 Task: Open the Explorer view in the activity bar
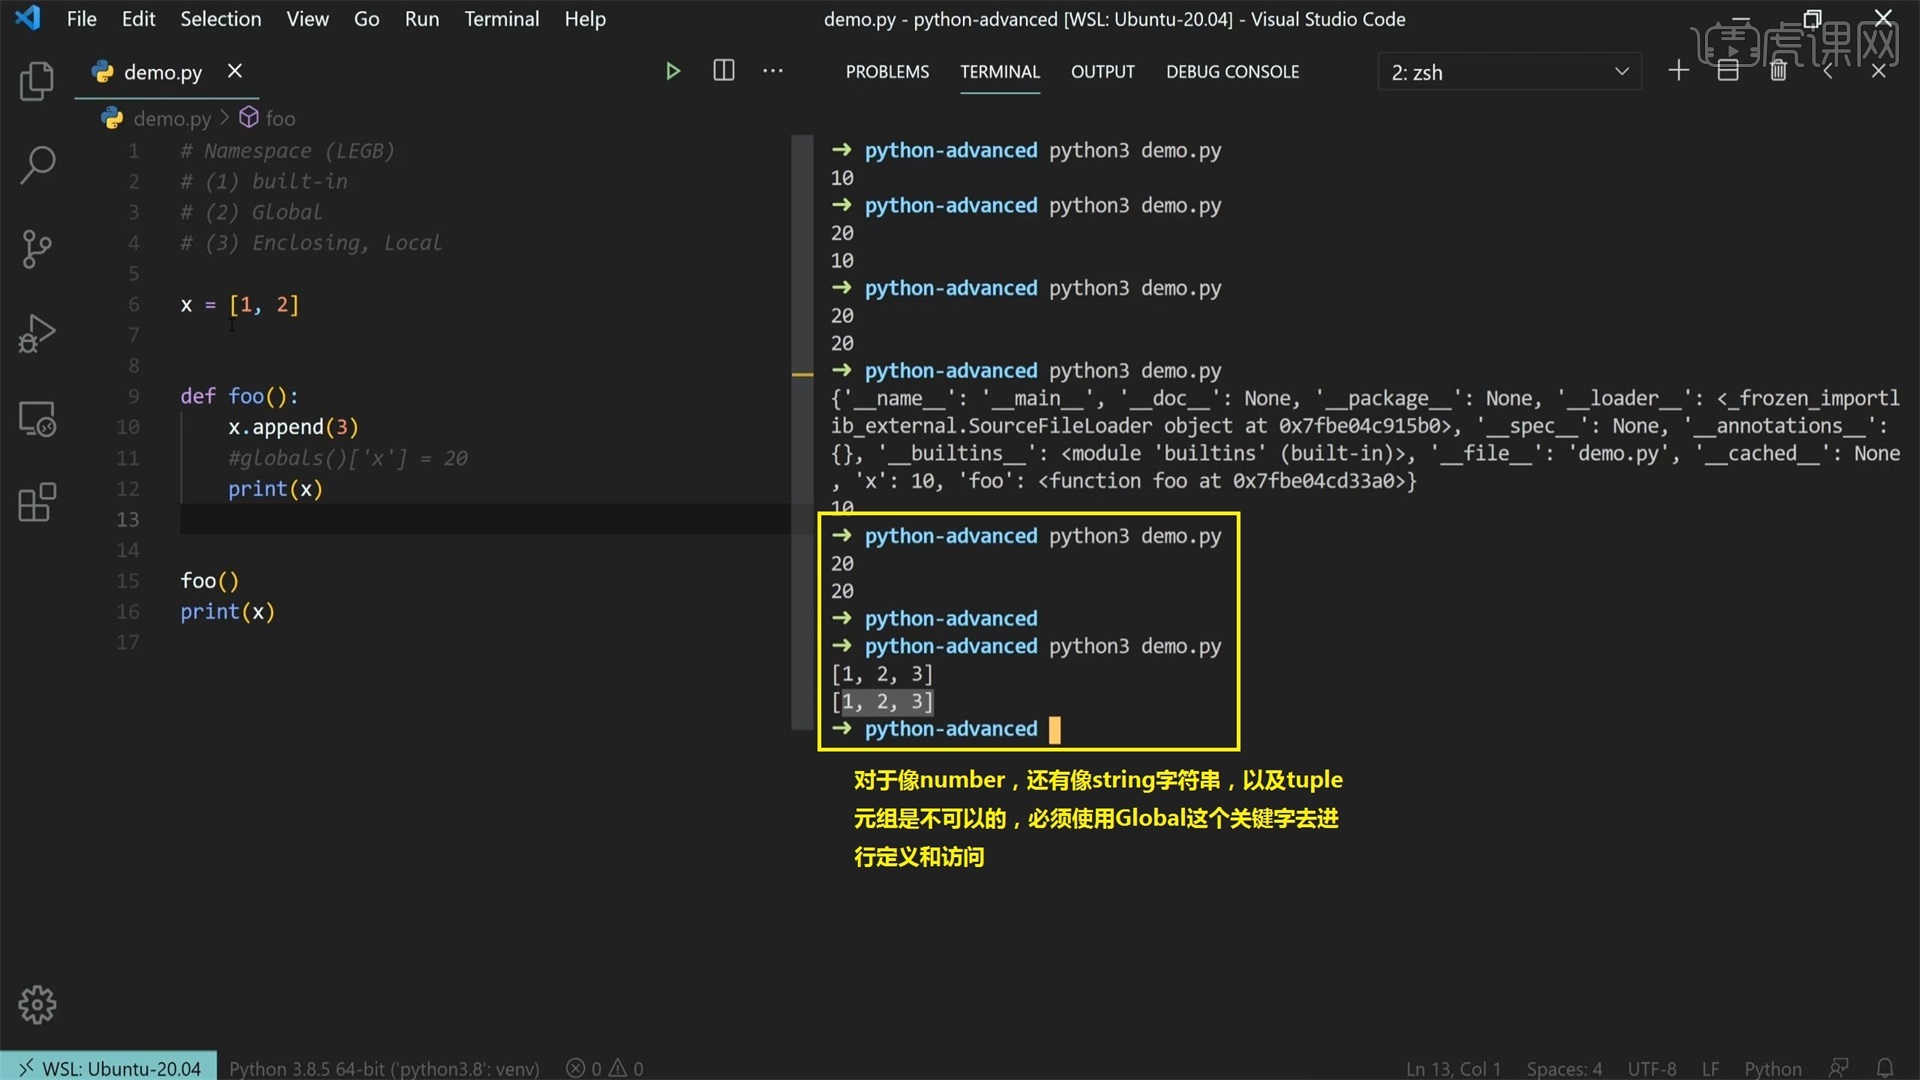tap(36, 82)
